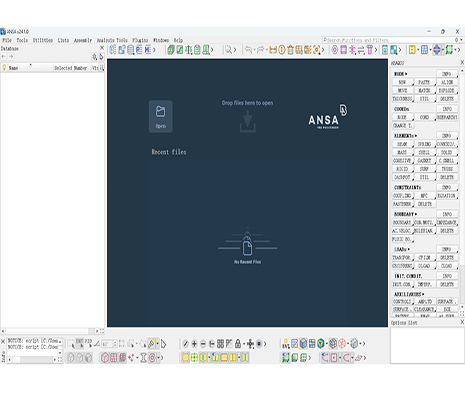
Task: Expand the NODE group arrow in ABAQUS panel
Action: point(406,74)
